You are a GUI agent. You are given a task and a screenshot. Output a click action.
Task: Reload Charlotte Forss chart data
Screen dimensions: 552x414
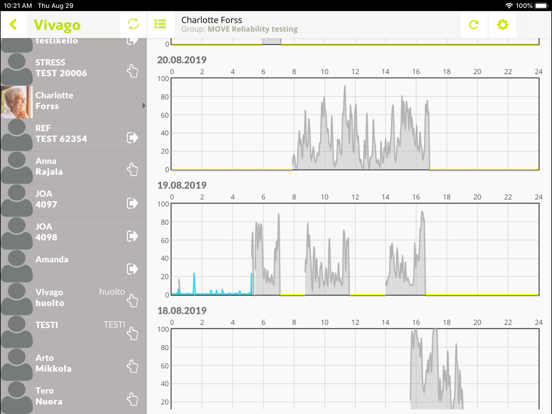[x=473, y=24]
